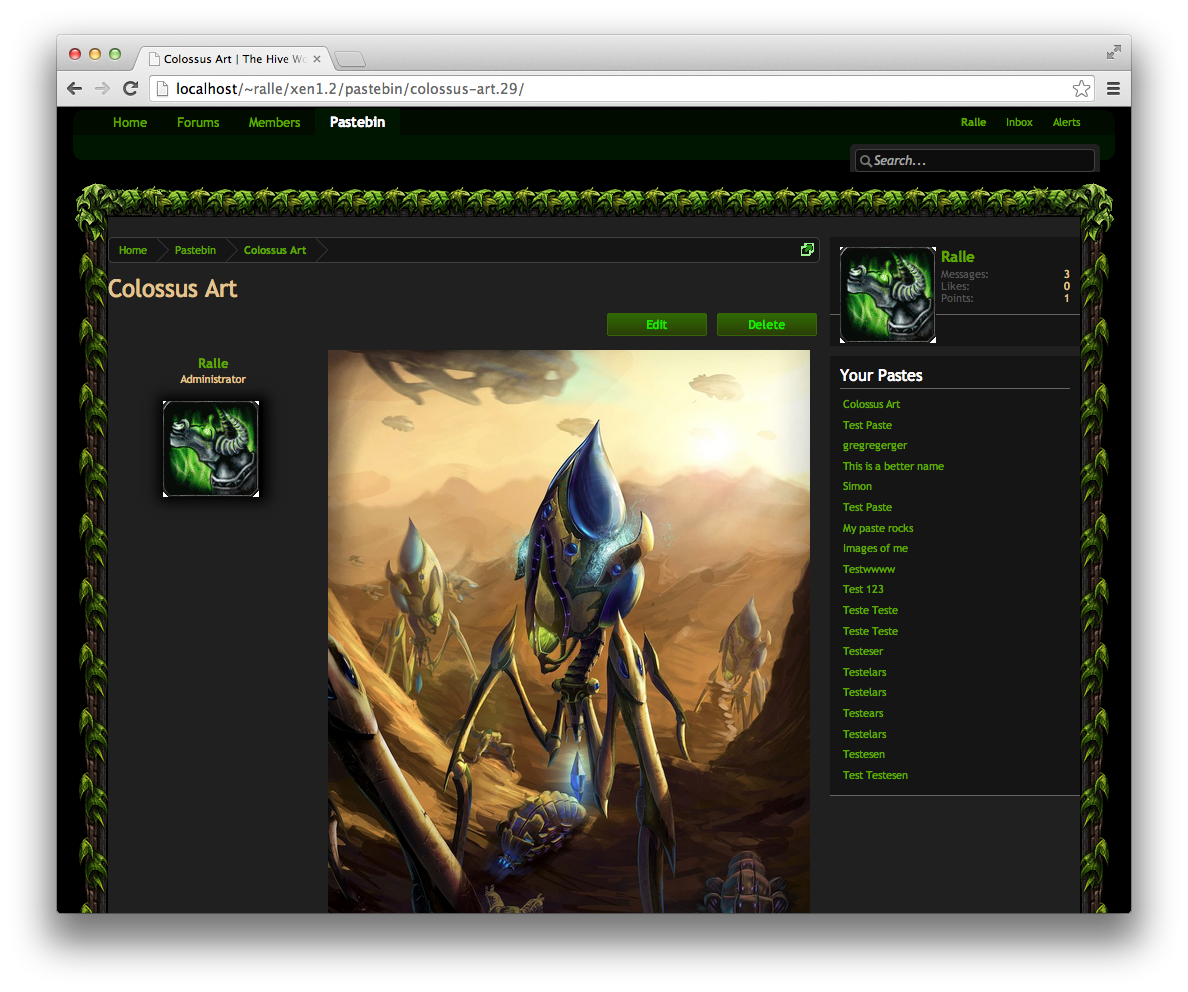The height and width of the screenshot is (992, 1188).
Task: Open the Forums navigation tab
Action: tap(198, 123)
